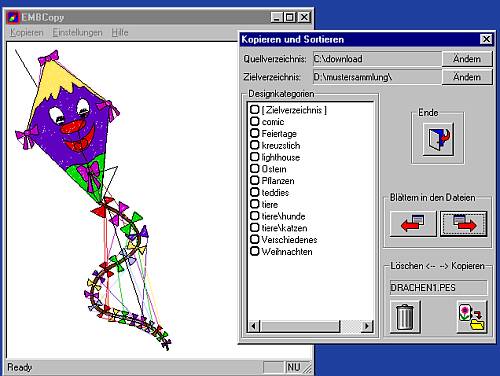
Task: Click the category list right scroll arrow
Action: pyautogui.click(x=367, y=326)
